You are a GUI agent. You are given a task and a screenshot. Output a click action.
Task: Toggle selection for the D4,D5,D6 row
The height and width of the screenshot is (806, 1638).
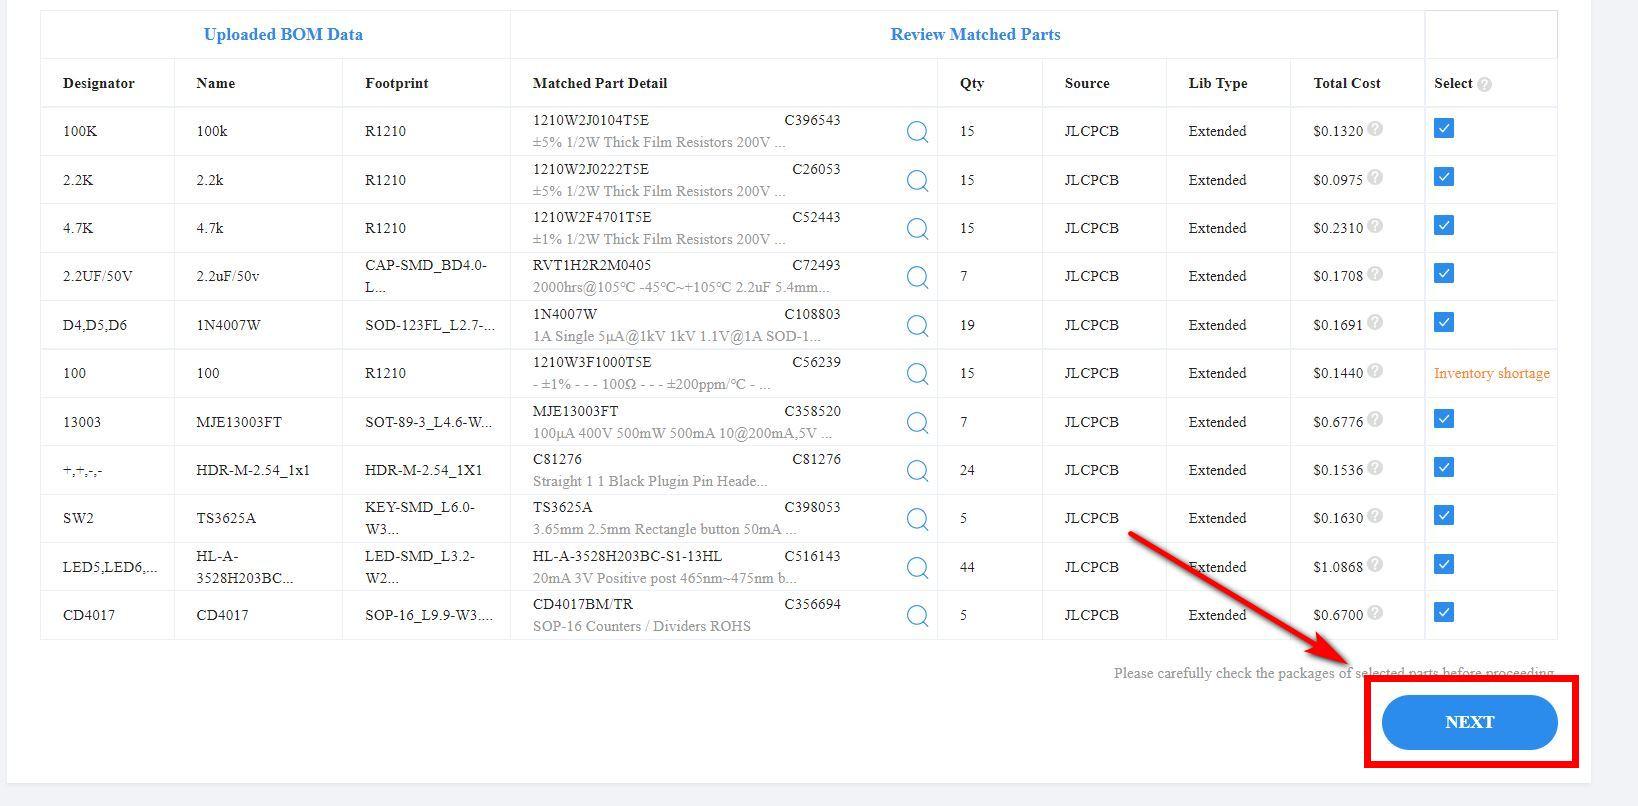(x=1443, y=322)
